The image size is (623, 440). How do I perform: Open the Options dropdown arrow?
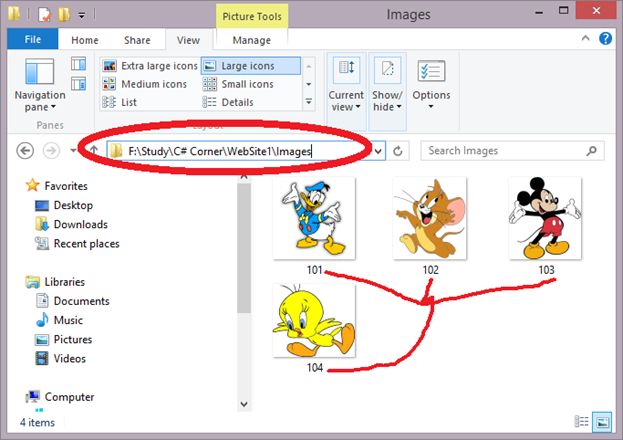[431, 106]
